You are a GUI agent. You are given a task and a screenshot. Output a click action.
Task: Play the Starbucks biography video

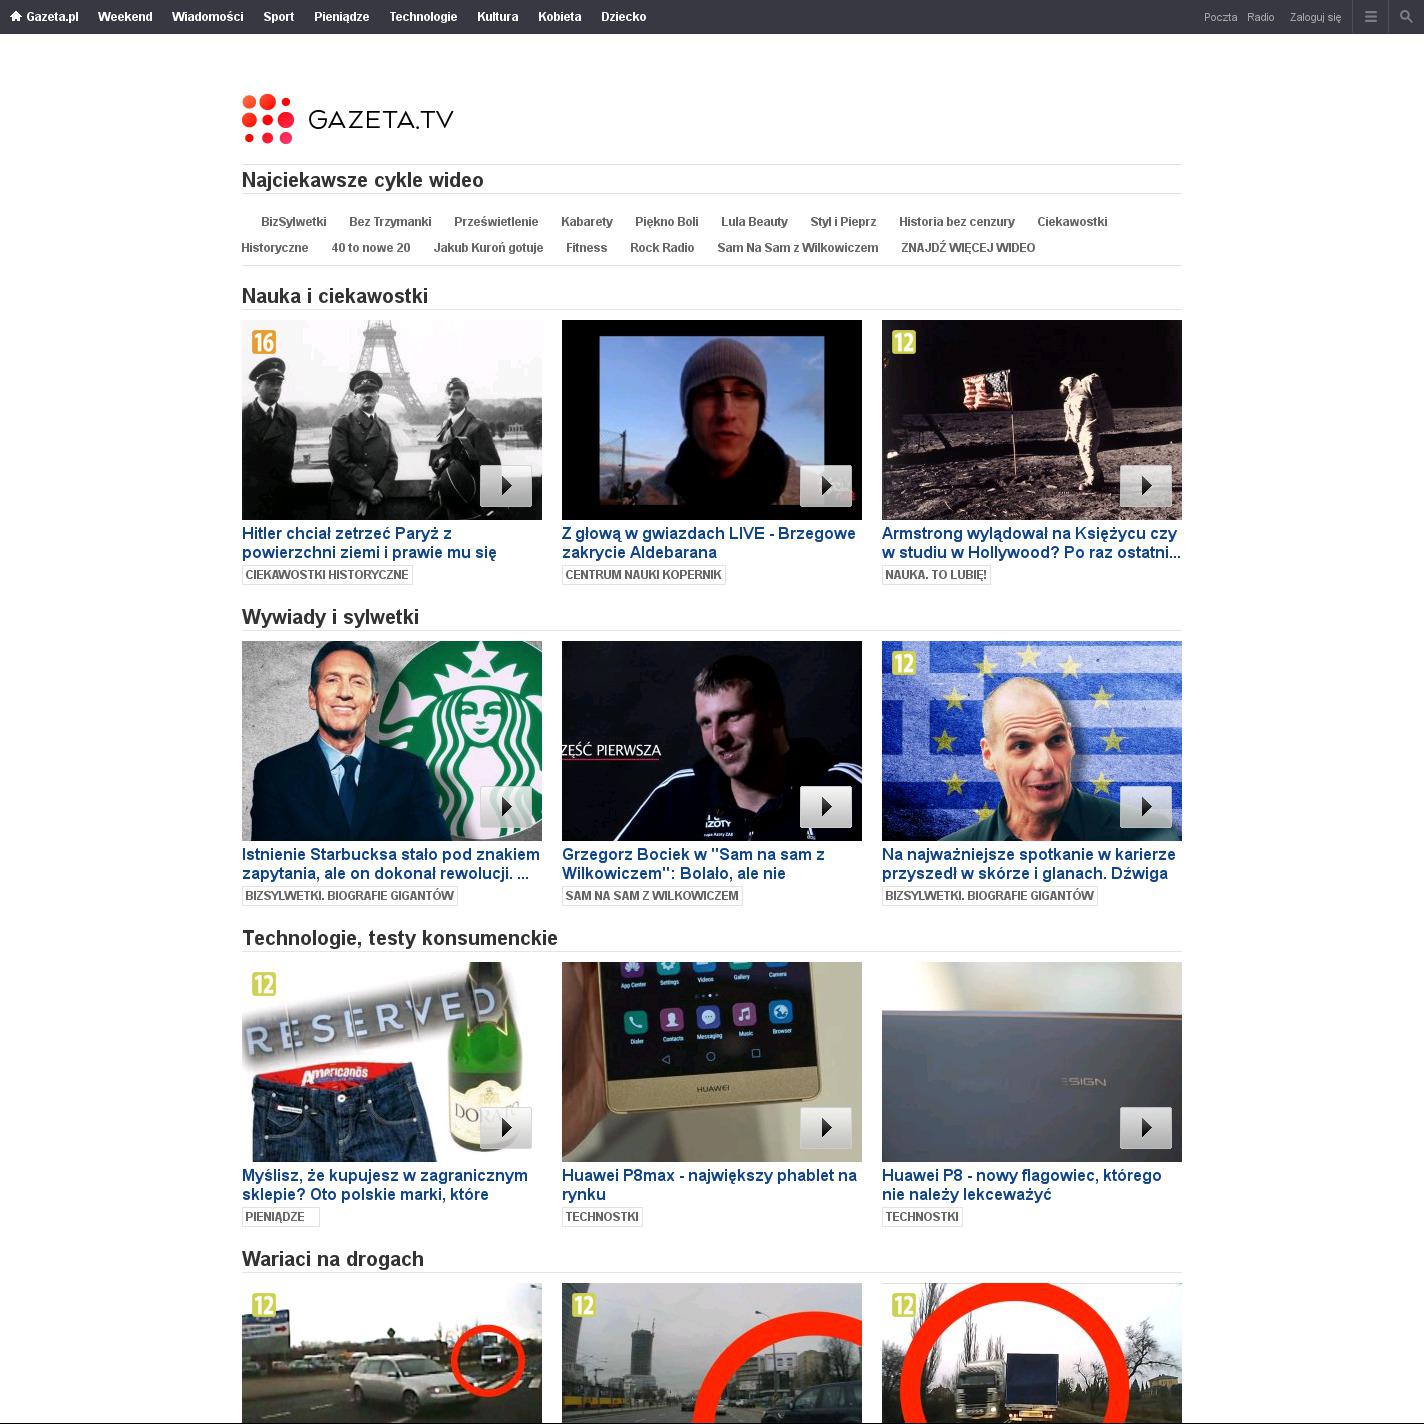505,807
